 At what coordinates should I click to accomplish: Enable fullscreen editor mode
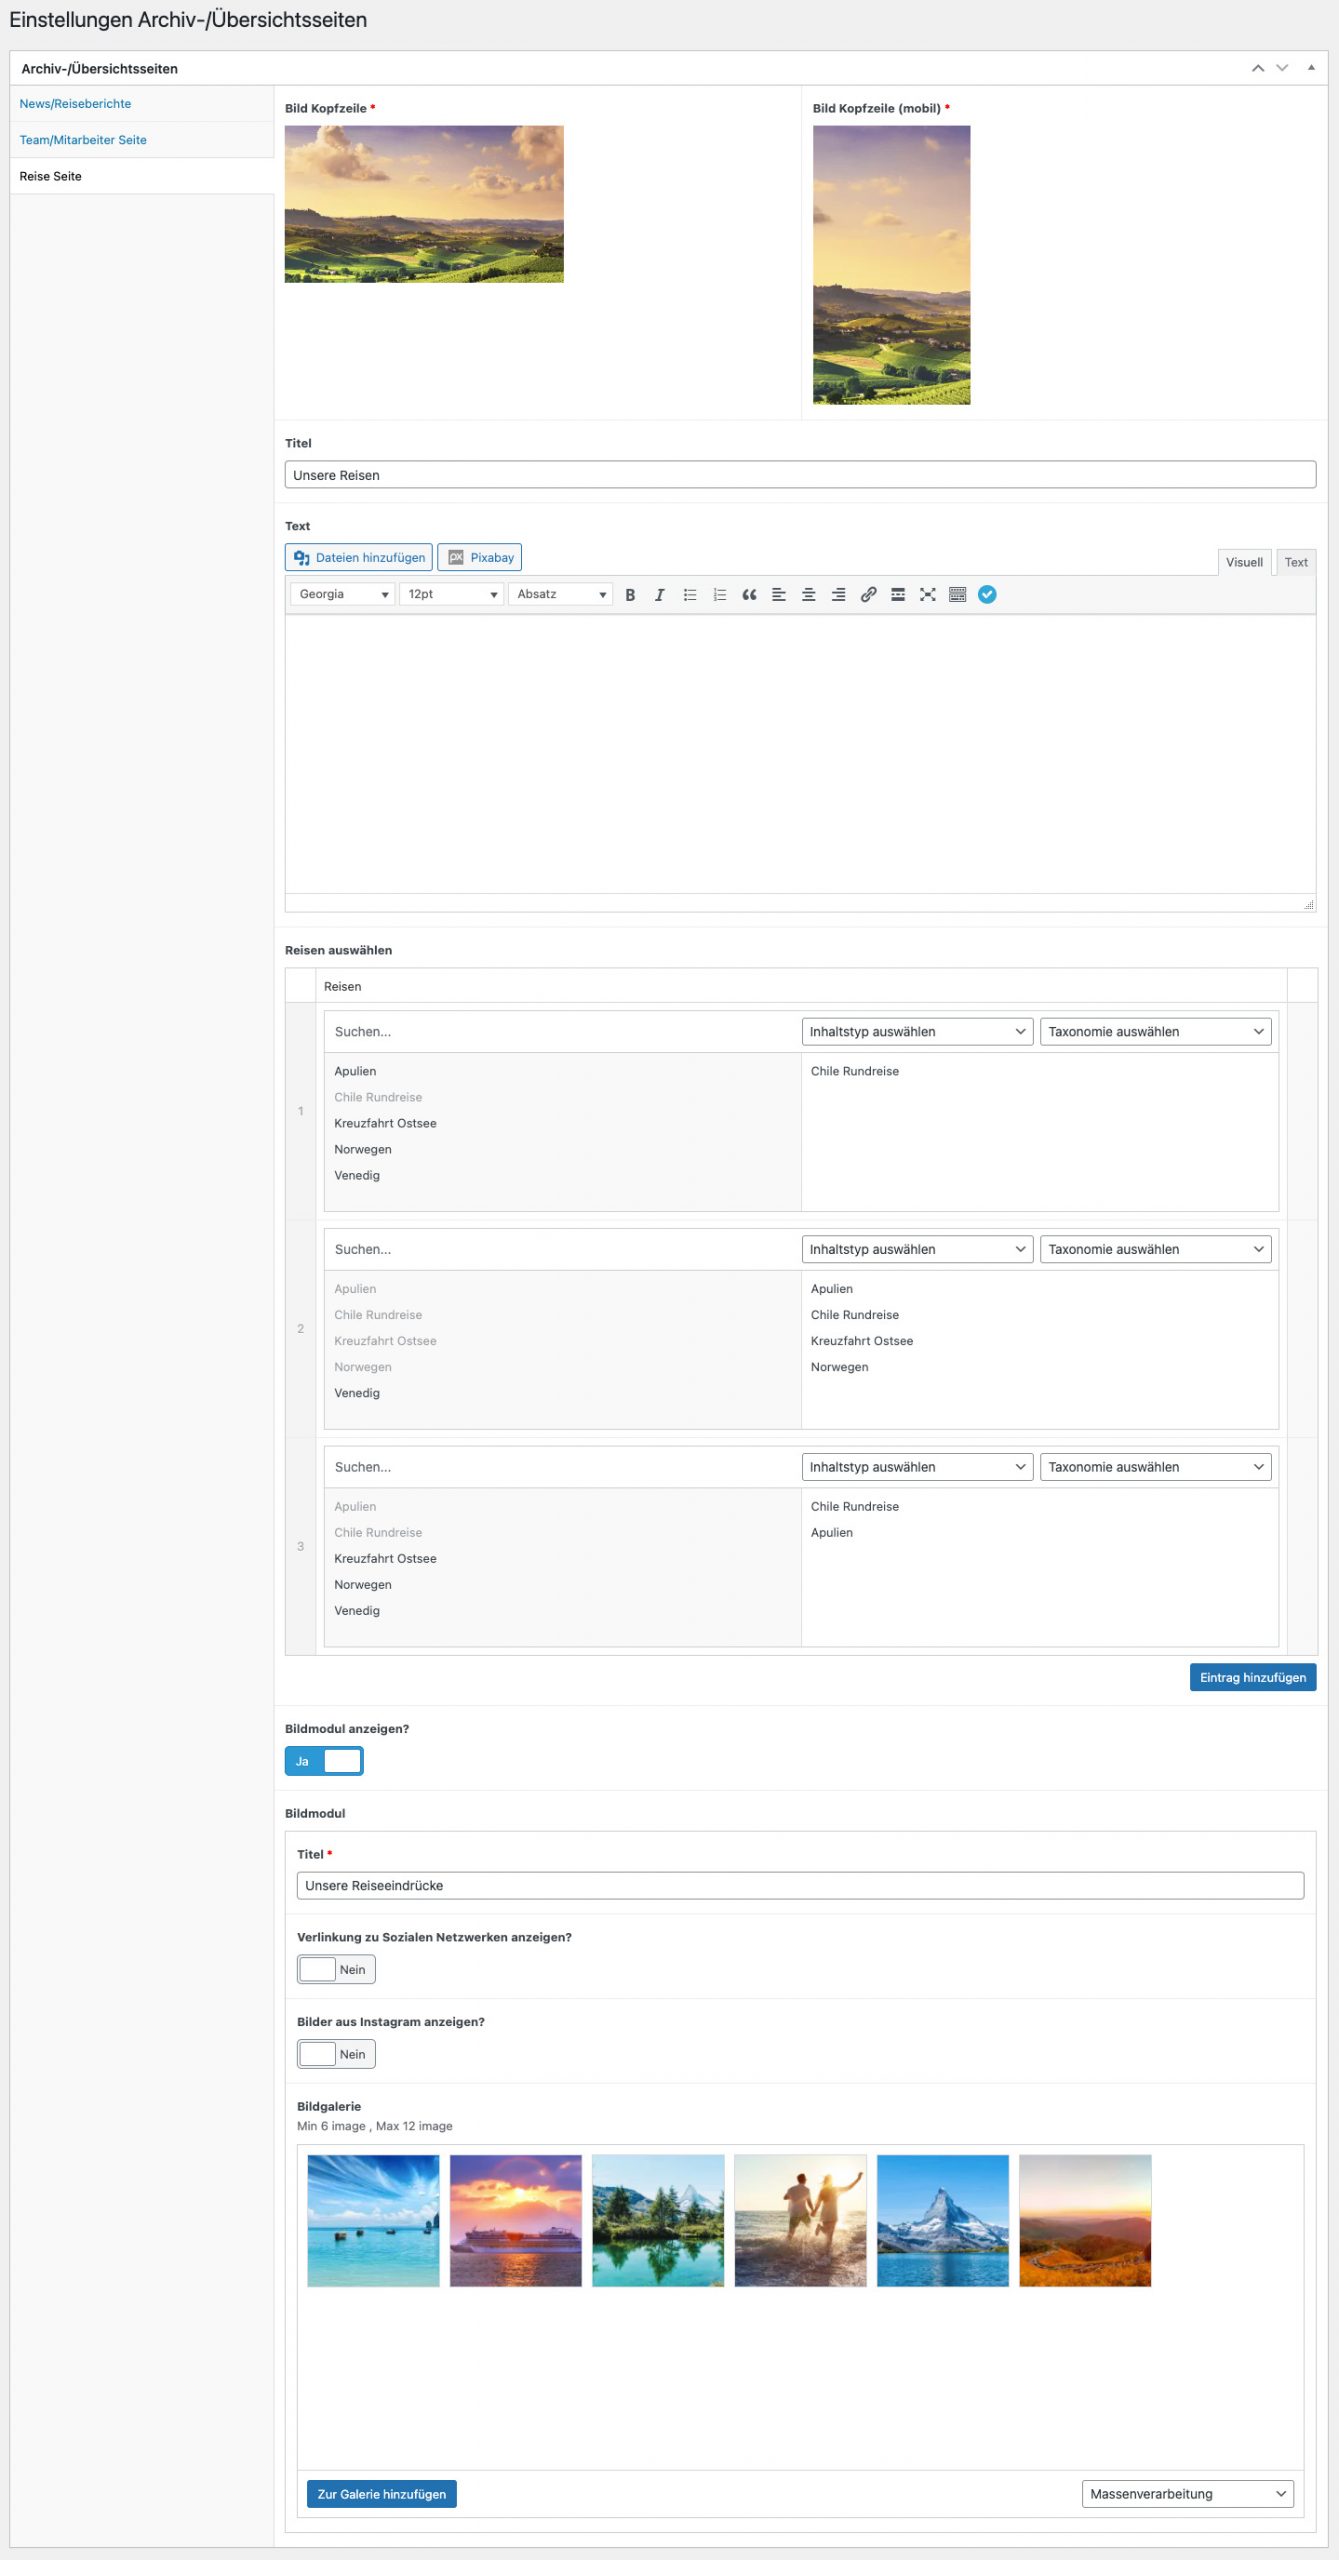[927, 594]
